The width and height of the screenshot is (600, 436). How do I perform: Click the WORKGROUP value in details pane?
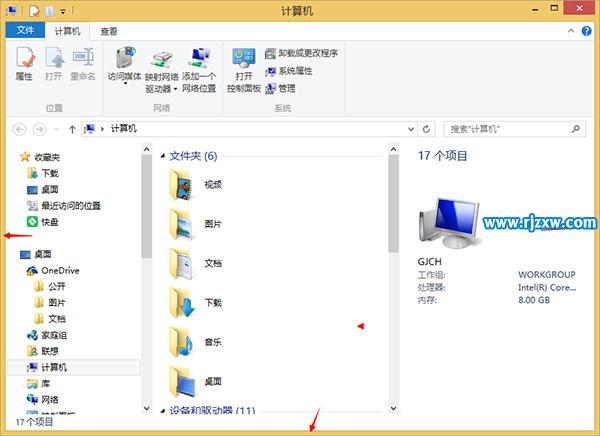[547, 274]
